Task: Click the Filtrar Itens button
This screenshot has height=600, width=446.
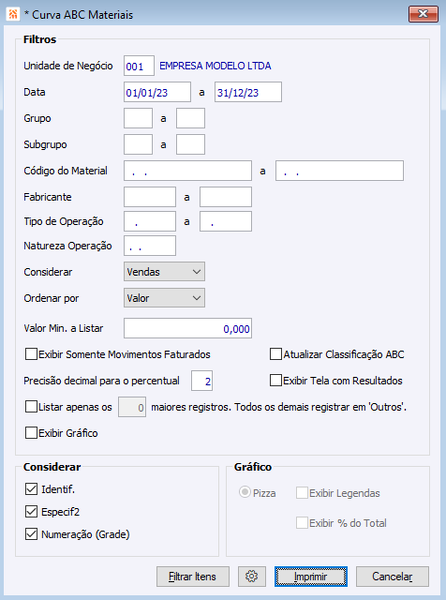Action: point(193,576)
